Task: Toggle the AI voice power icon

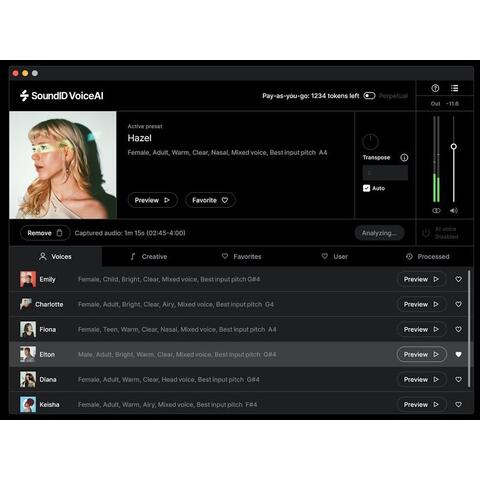Action: (x=426, y=233)
